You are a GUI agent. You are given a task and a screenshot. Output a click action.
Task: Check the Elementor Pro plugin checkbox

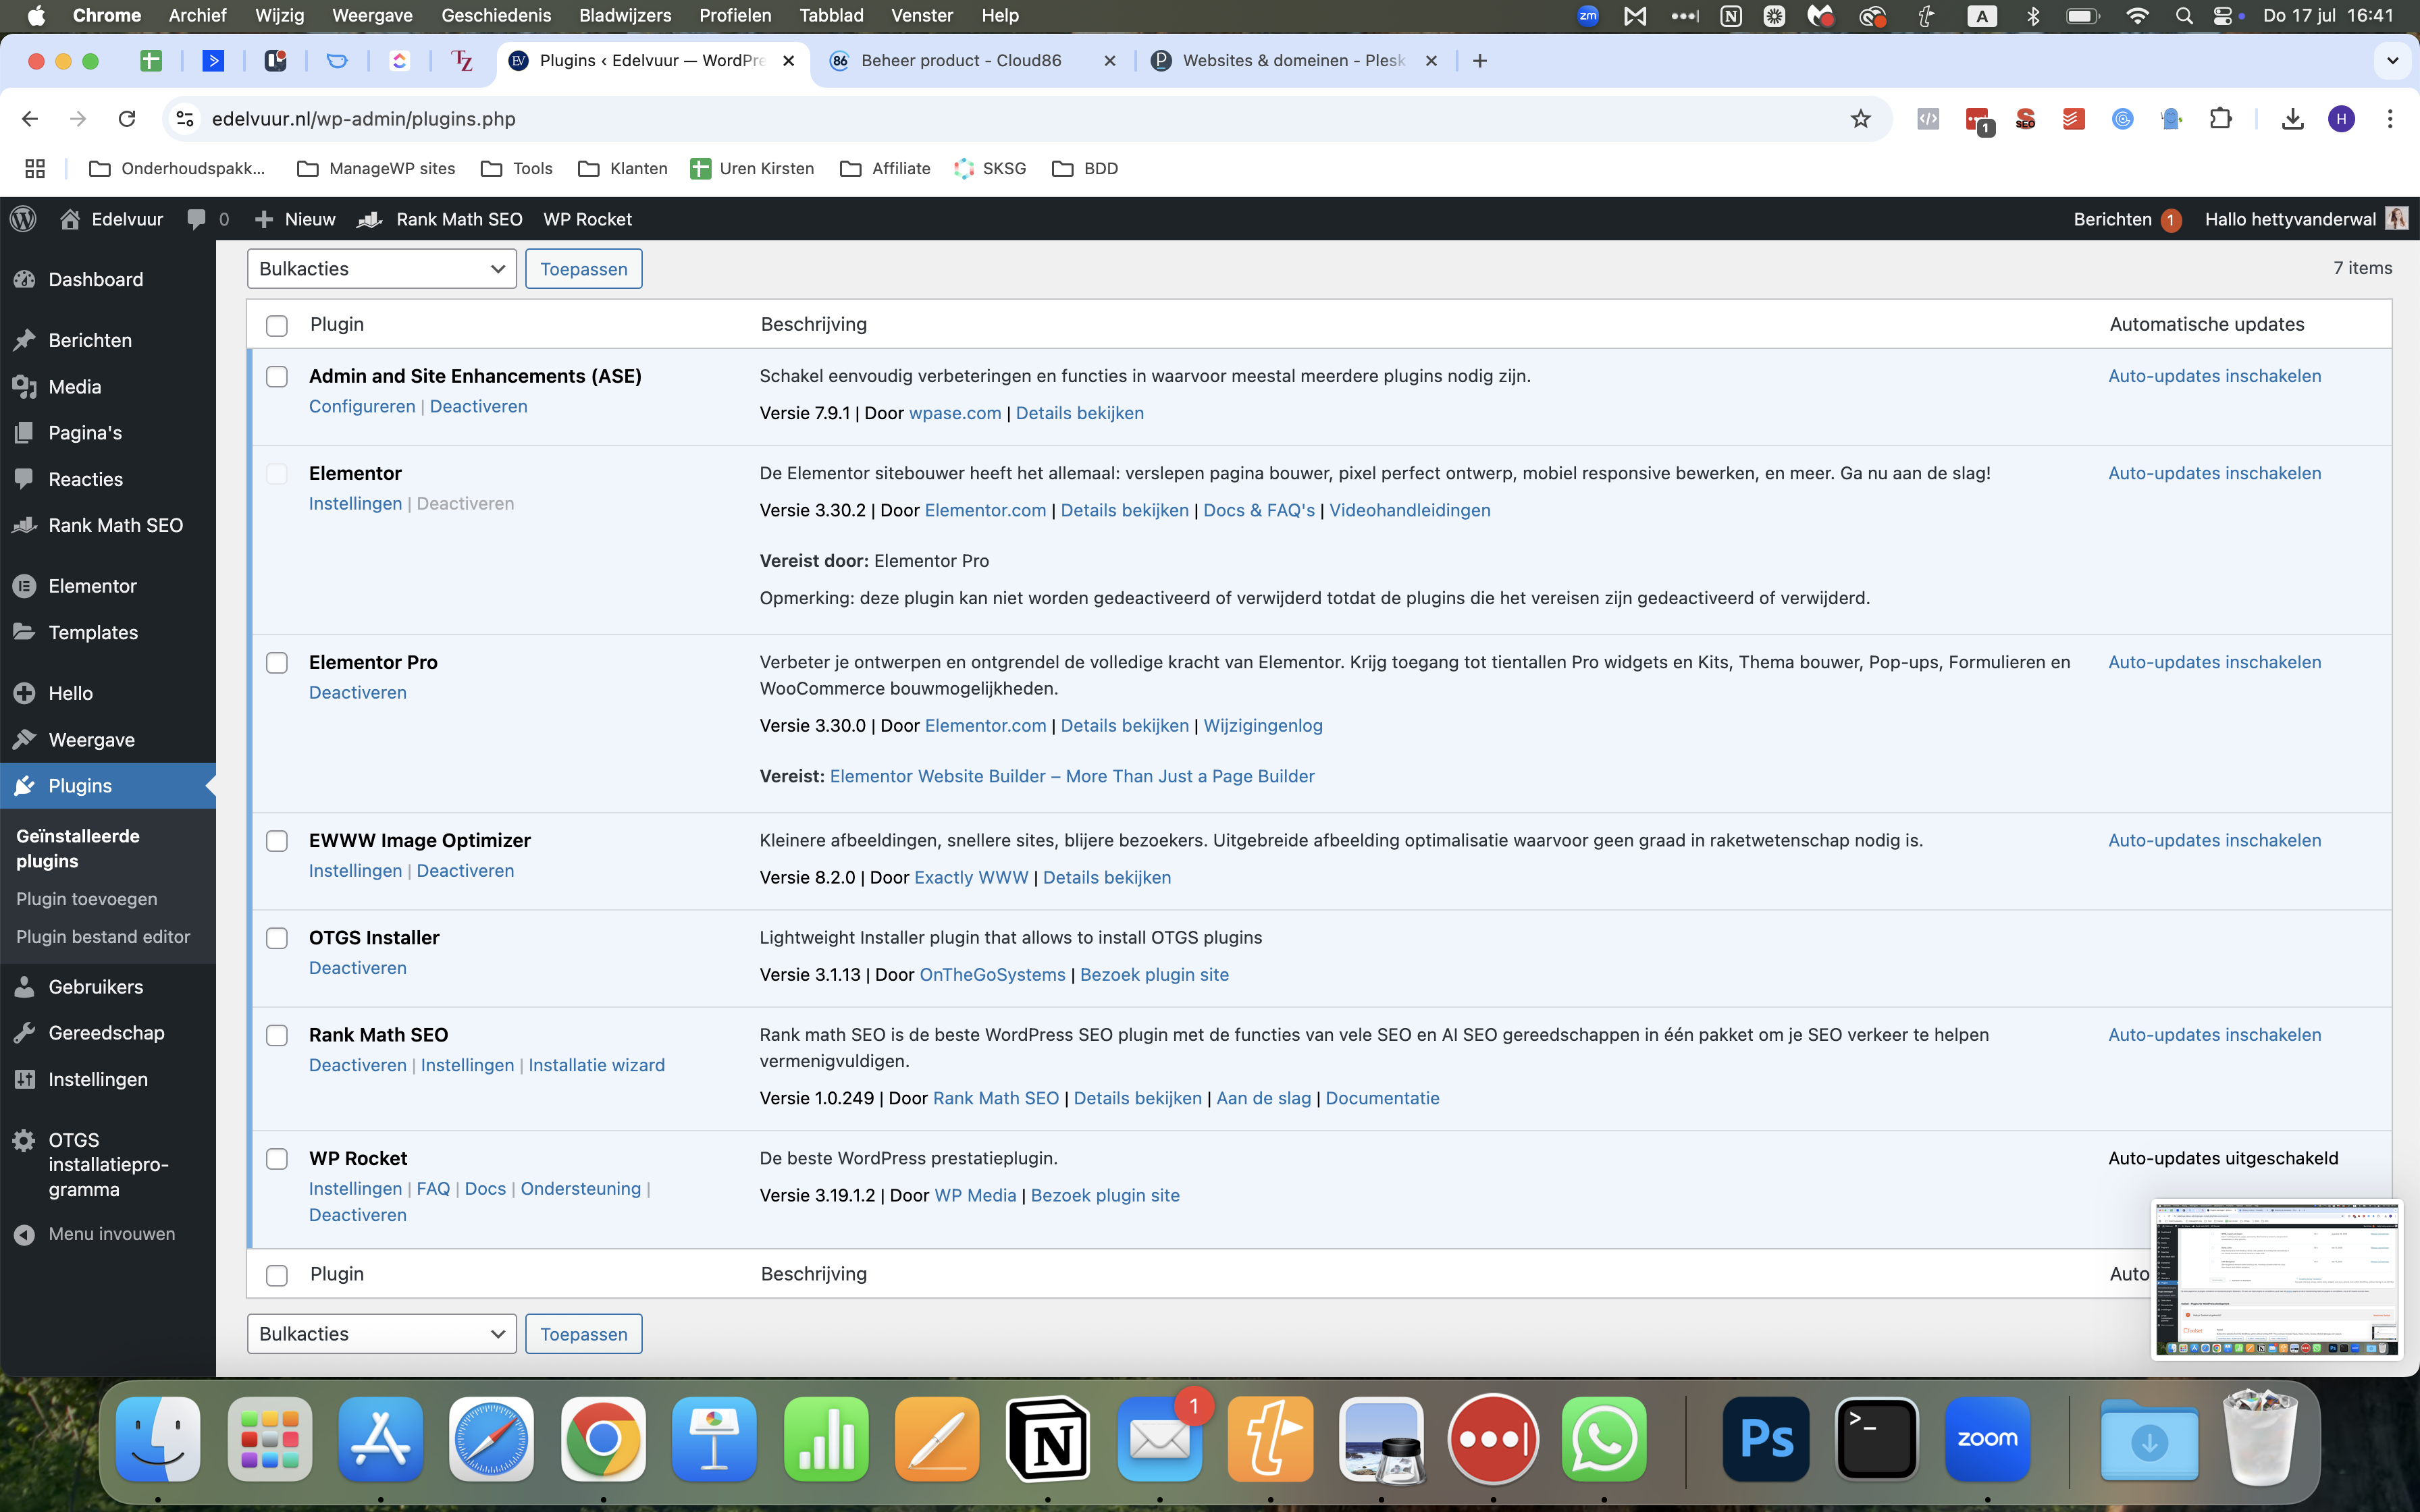click(x=277, y=662)
